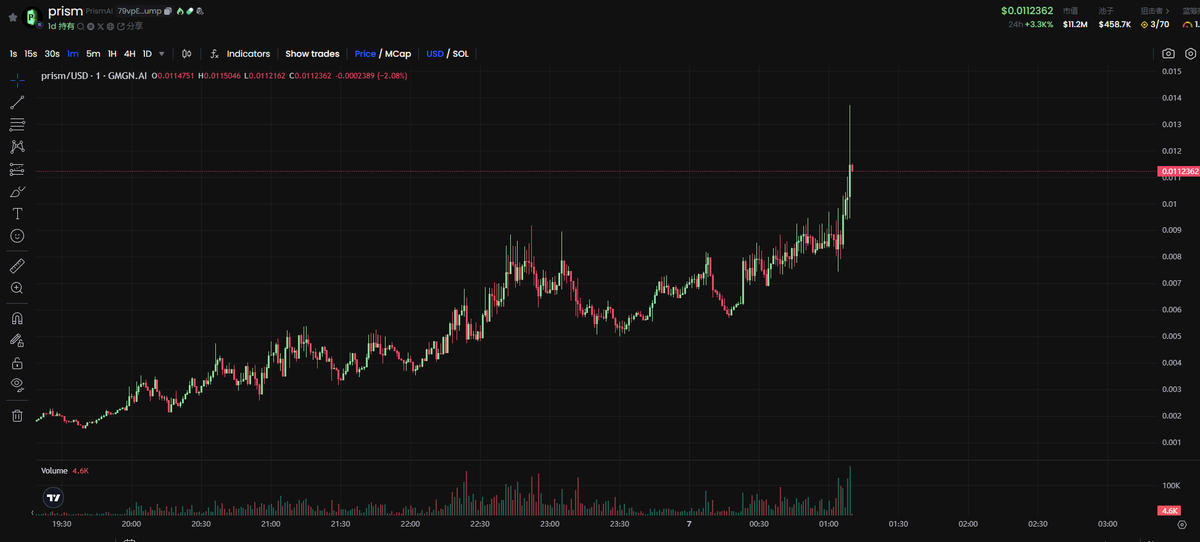
Task: Select the 1H timeframe
Action: 112,54
